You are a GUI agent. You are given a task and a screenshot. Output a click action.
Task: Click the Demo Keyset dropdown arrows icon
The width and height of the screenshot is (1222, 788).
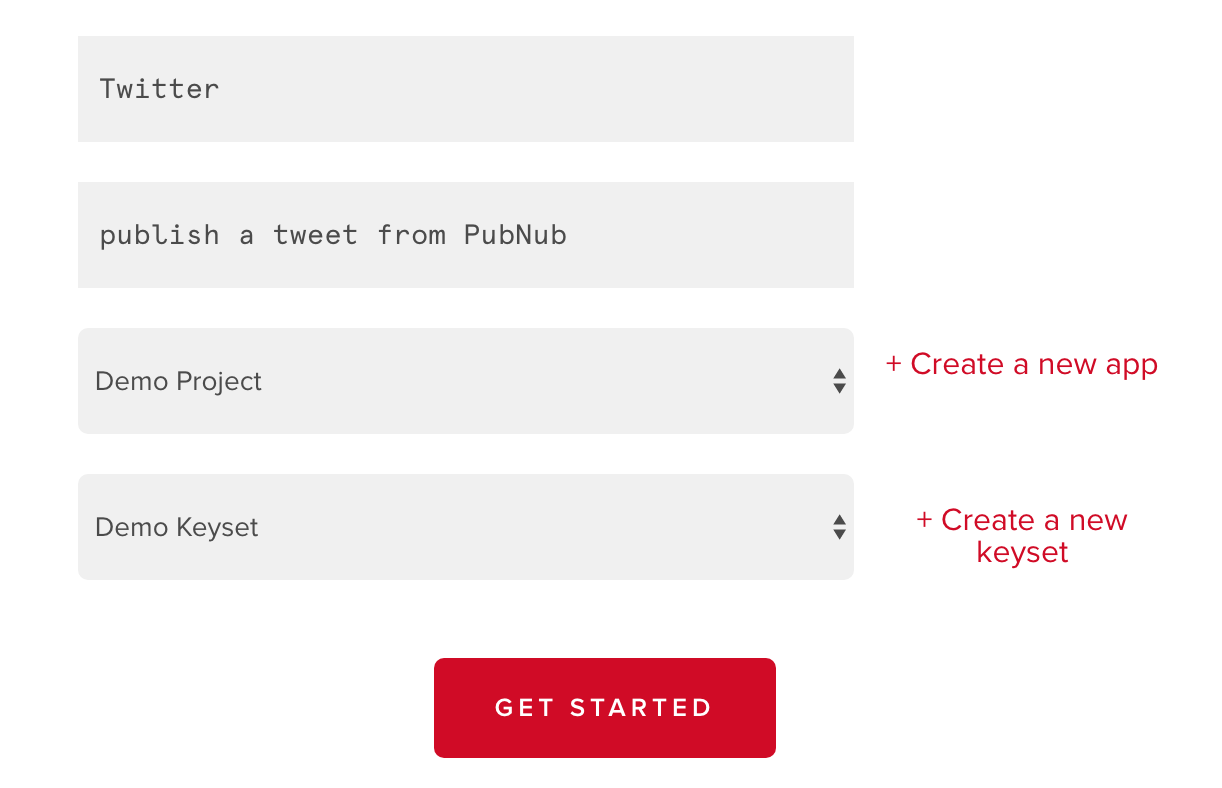click(839, 527)
